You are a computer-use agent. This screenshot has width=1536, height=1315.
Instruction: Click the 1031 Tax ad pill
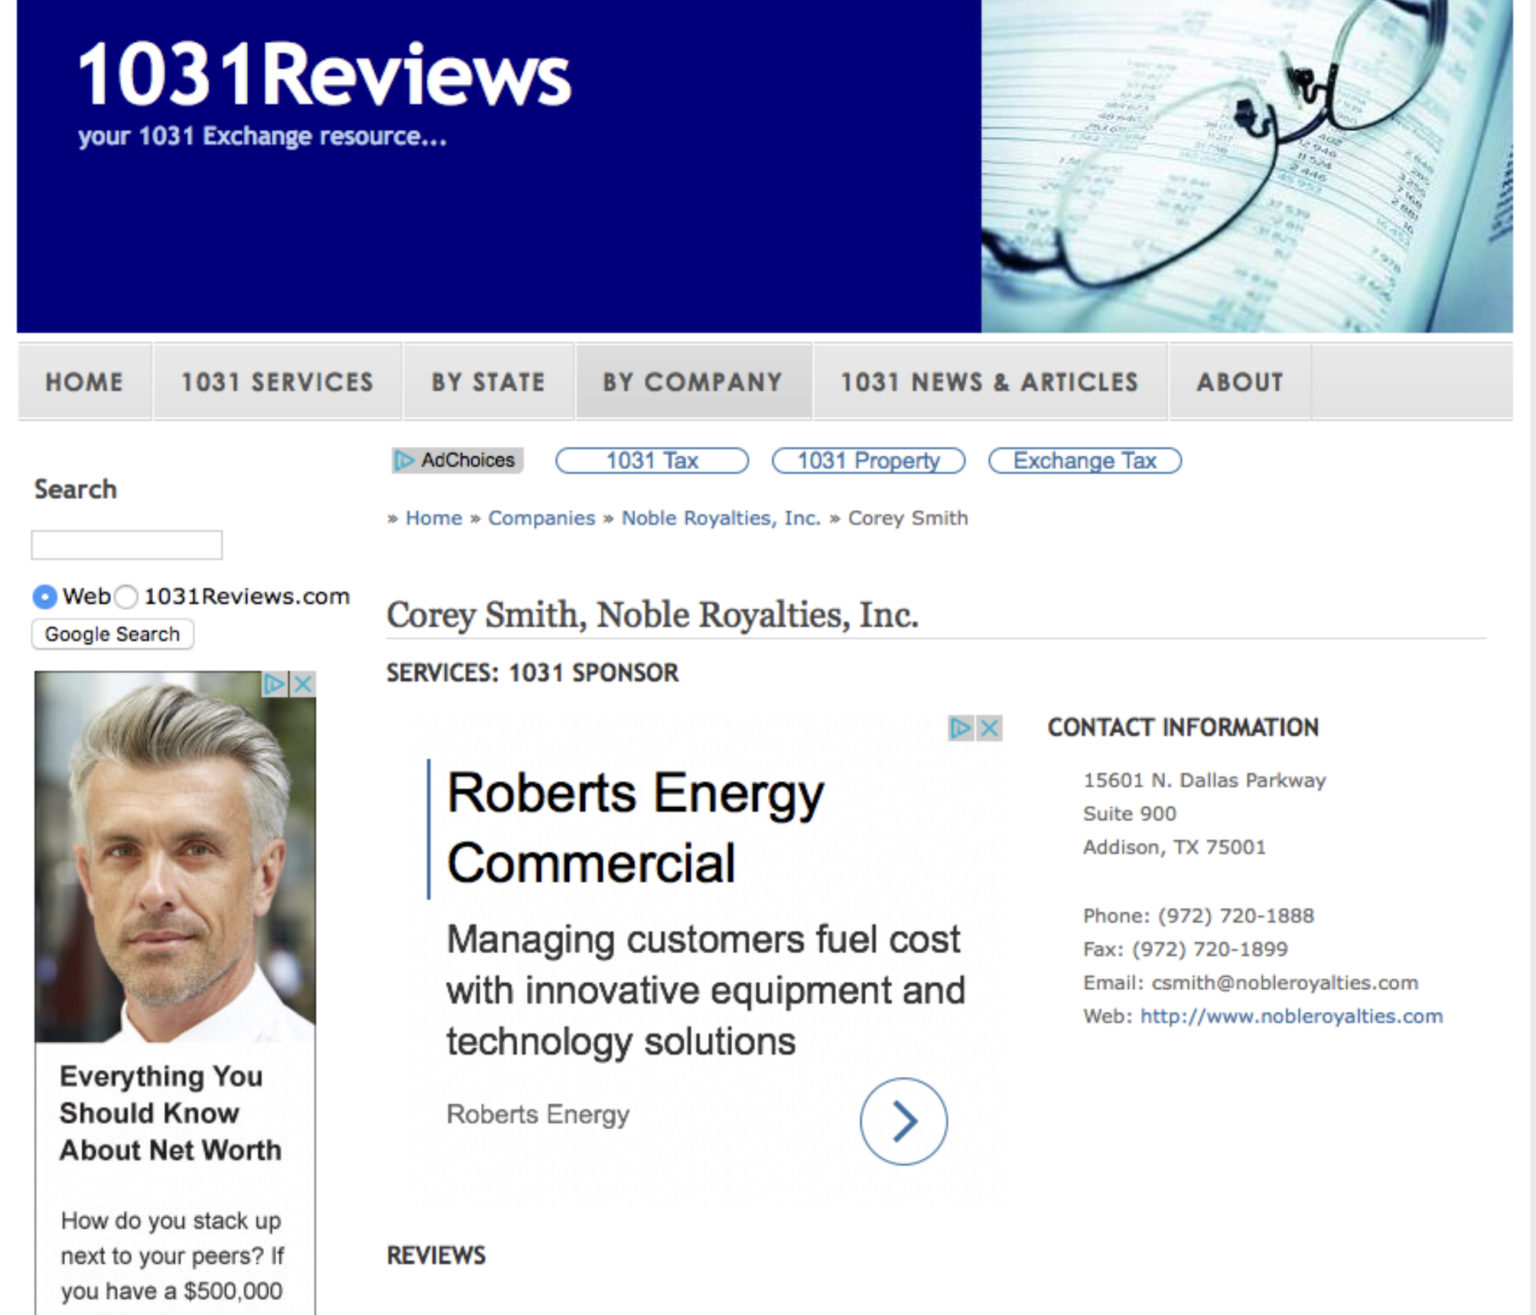pyautogui.click(x=652, y=461)
